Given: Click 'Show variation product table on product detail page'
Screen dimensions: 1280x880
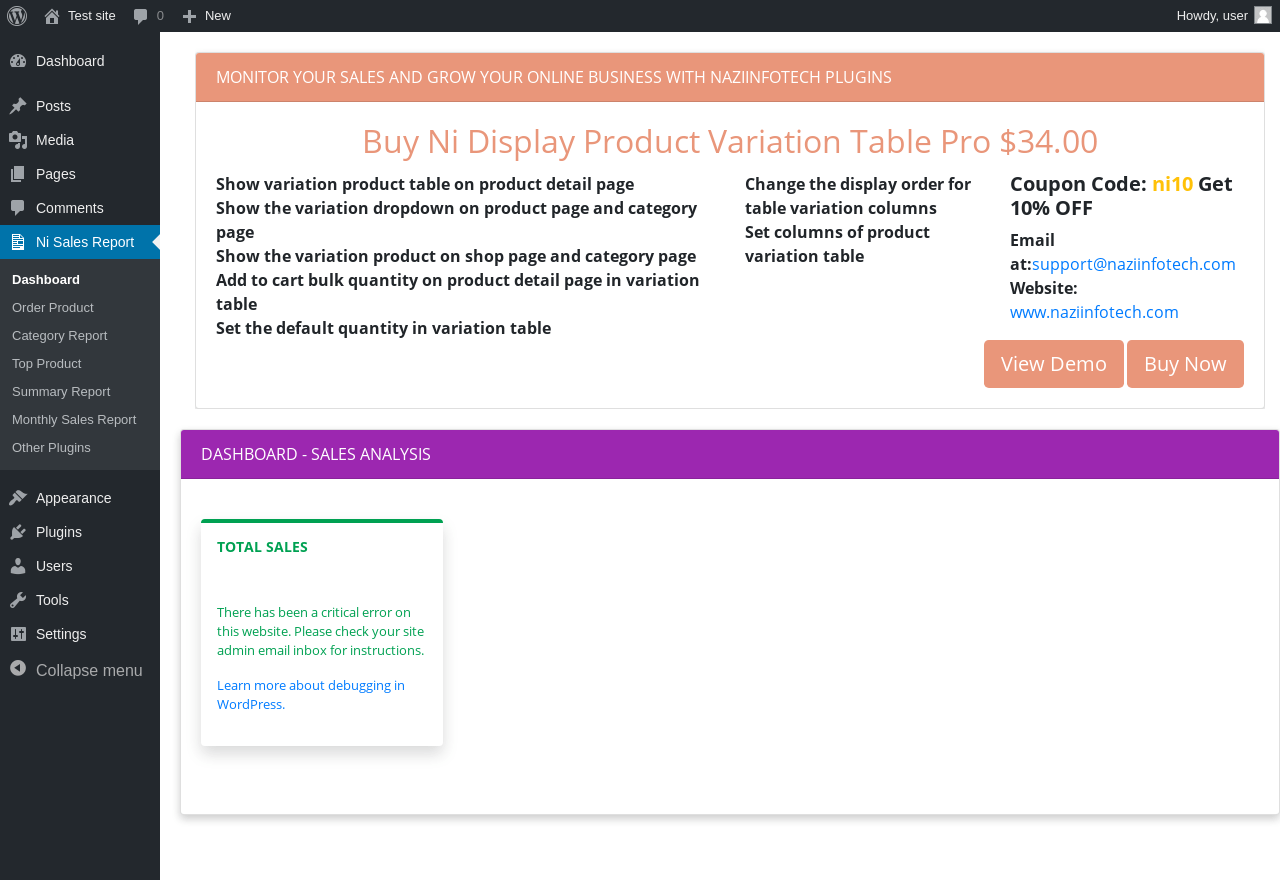Looking at the screenshot, I should [425, 184].
